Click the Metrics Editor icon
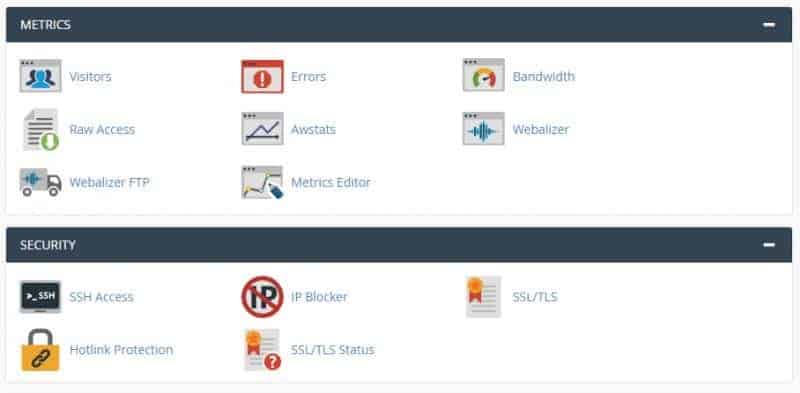The height and width of the screenshot is (393, 800). pyautogui.click(x=262, y=182)
